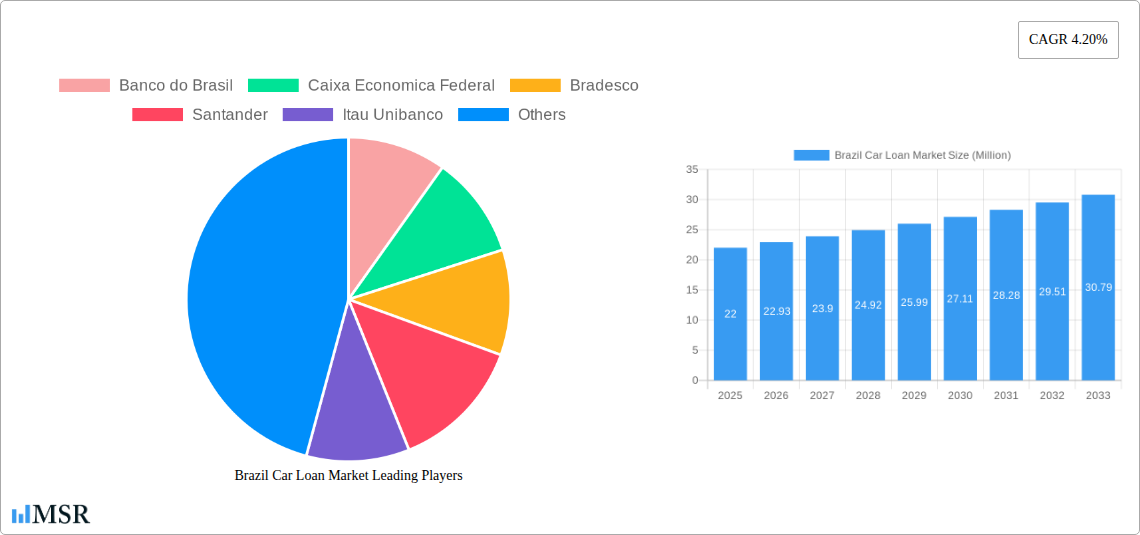Toggle the Santander legend label
This screenshot has height=535, width=1140.
pyautogui.click(x=230, y=115)
